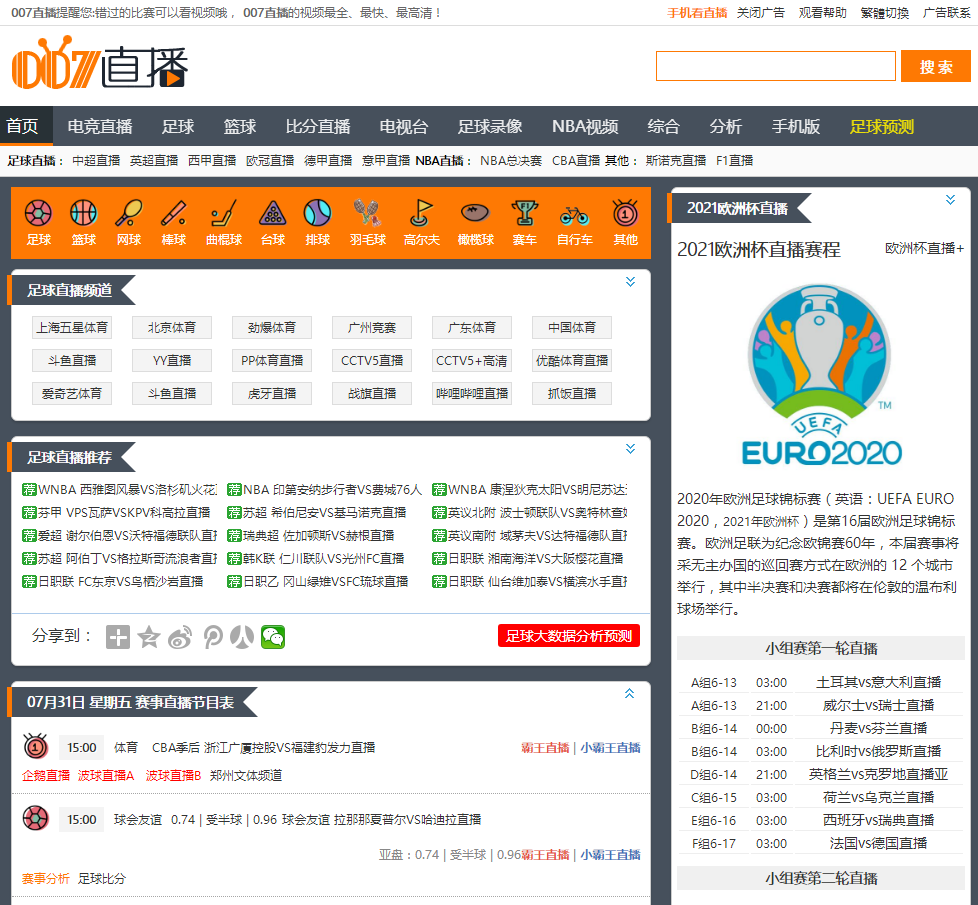Open 观看帮助 top link
The width and height of the screenshot is (978, 905).
pos(823,13)
